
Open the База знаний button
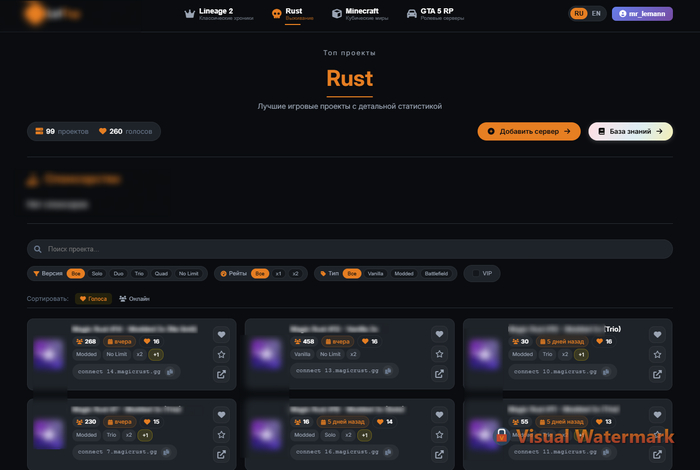pos(630,131)
